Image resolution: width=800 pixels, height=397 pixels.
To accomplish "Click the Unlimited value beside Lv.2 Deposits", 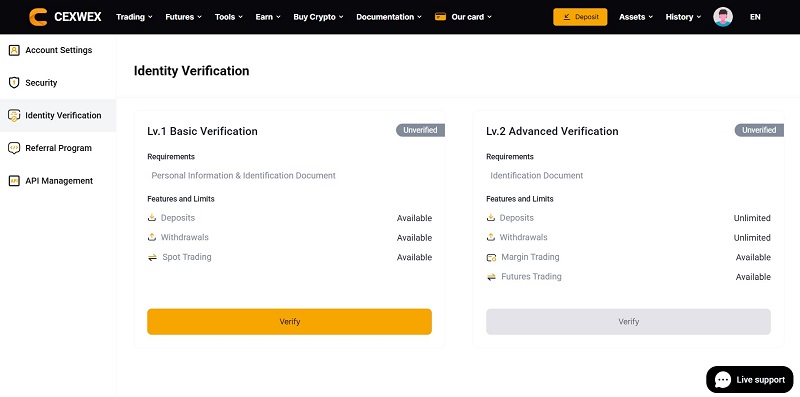I will pyautogui.click(x=752, y=218).
